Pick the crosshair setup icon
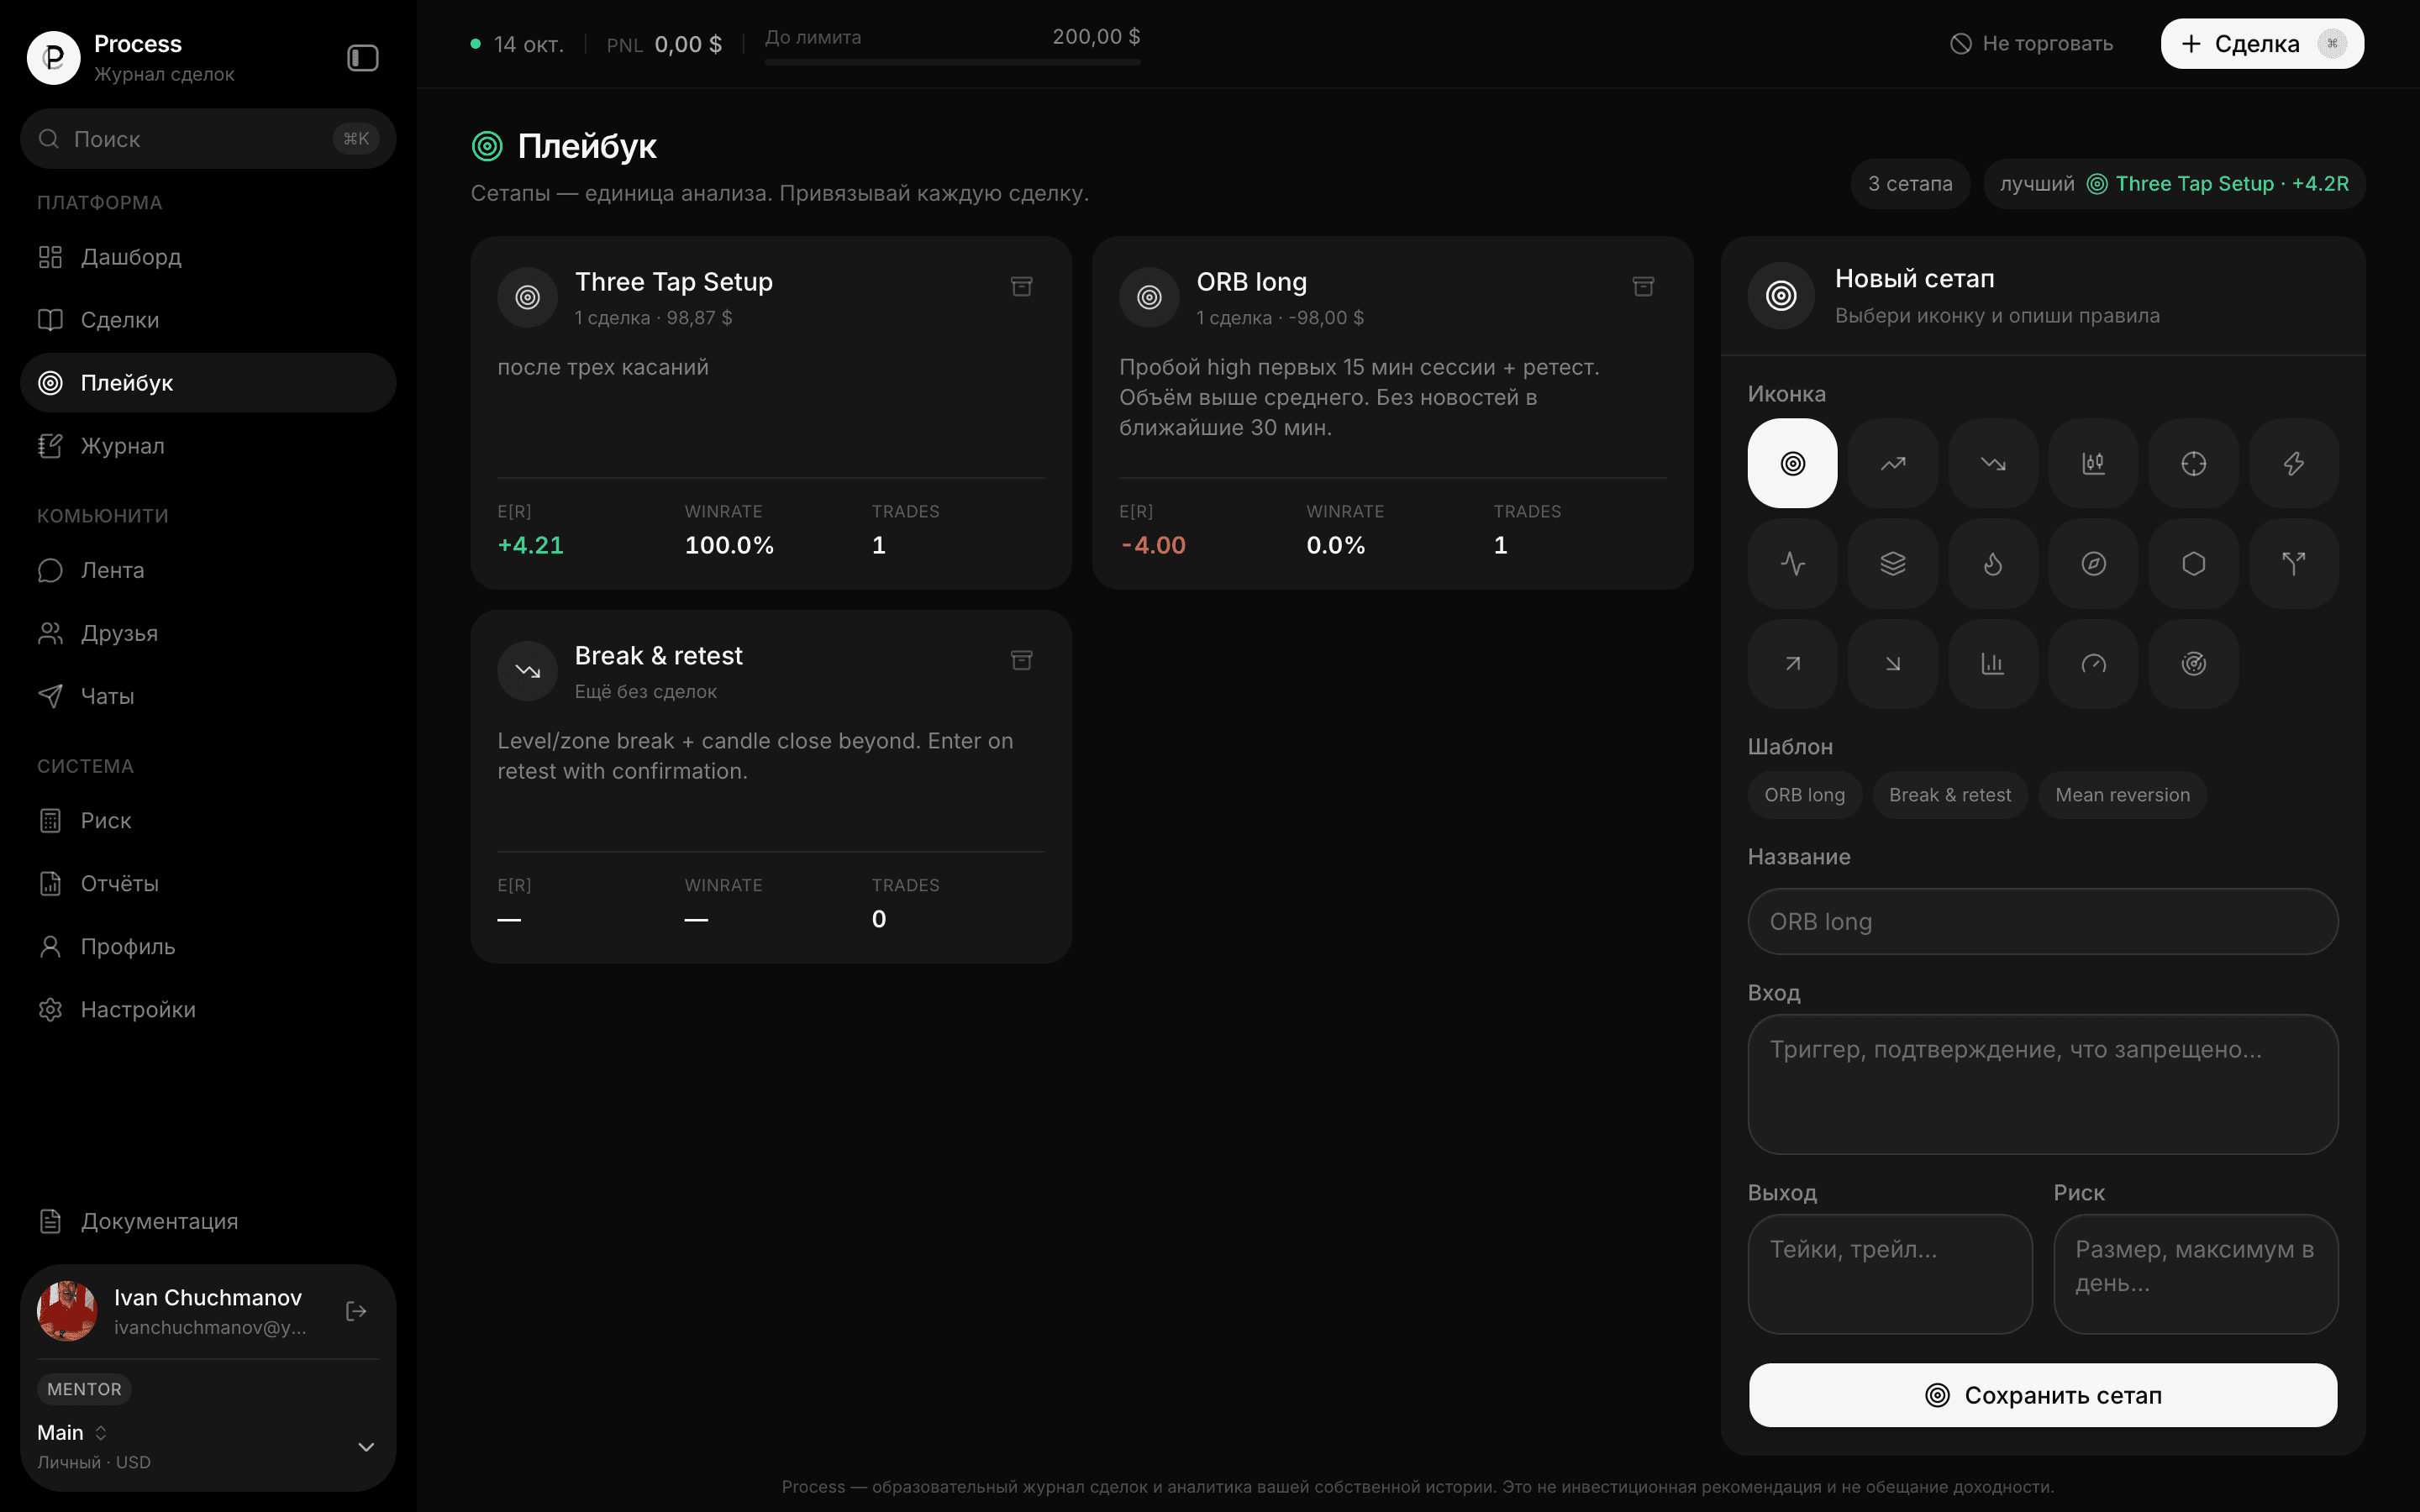The width and height of the screenshot is (2420, 1512). [2193, 463]
